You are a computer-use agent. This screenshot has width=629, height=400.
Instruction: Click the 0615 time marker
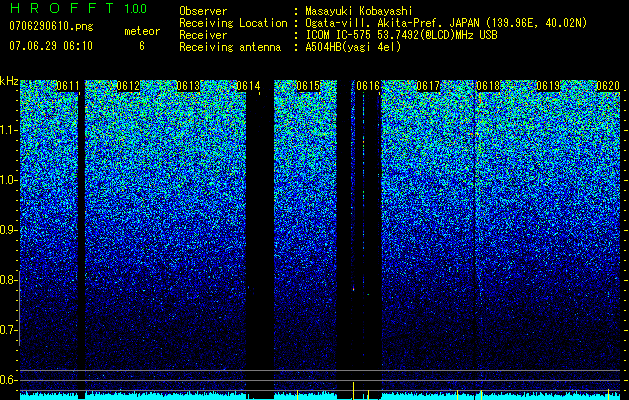(x=308, y=86)
